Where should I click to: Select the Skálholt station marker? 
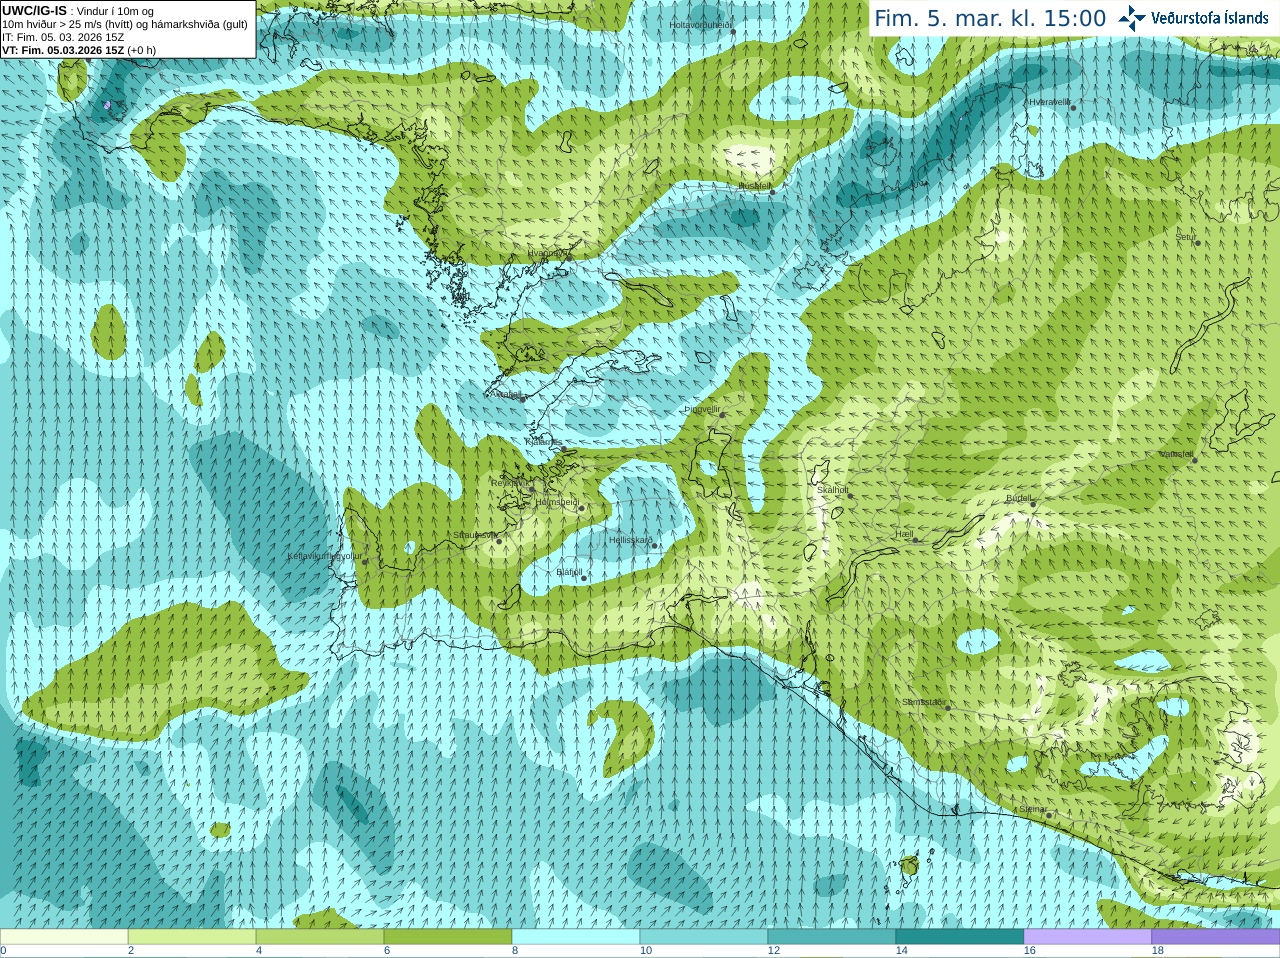point(848,495)
